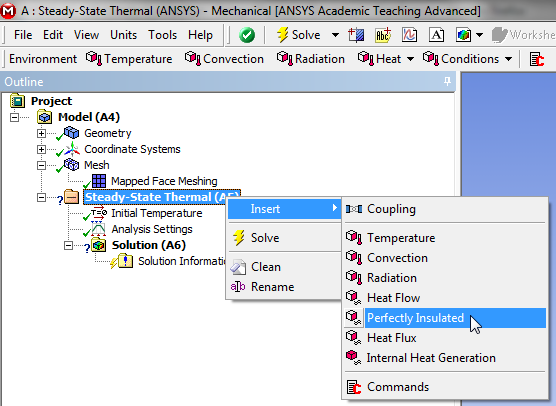Screen dimensions: 556x406
Task: Select Mesh in the outline tree
Action: click(x=96, y=165)
